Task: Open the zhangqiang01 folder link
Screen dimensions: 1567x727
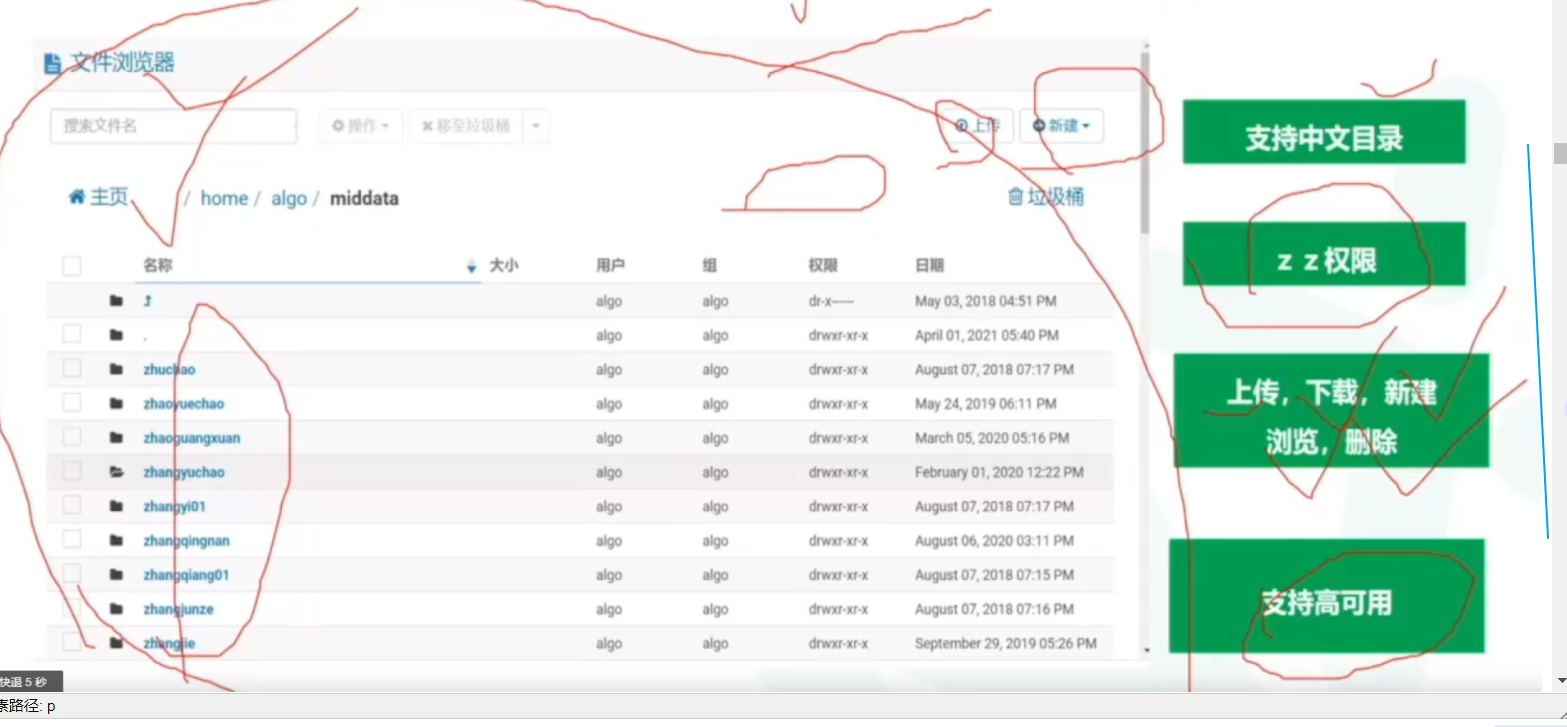Action: pyautogui.click(x=187, y=575)
